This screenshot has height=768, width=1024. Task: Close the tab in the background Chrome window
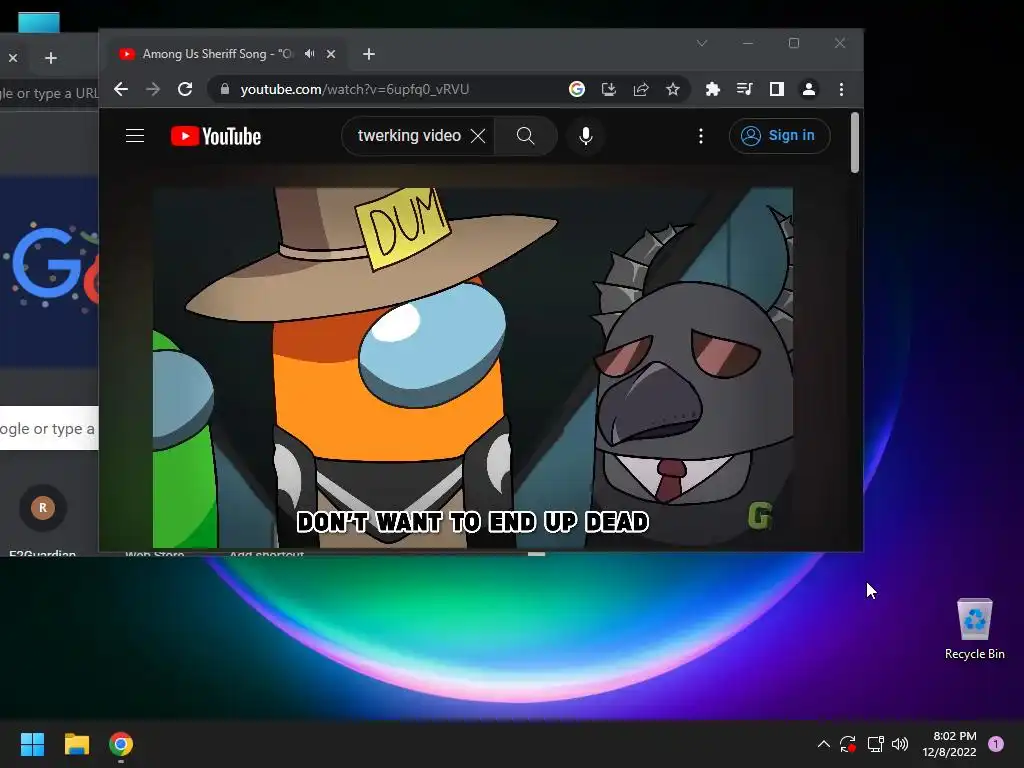pos(13,58)
